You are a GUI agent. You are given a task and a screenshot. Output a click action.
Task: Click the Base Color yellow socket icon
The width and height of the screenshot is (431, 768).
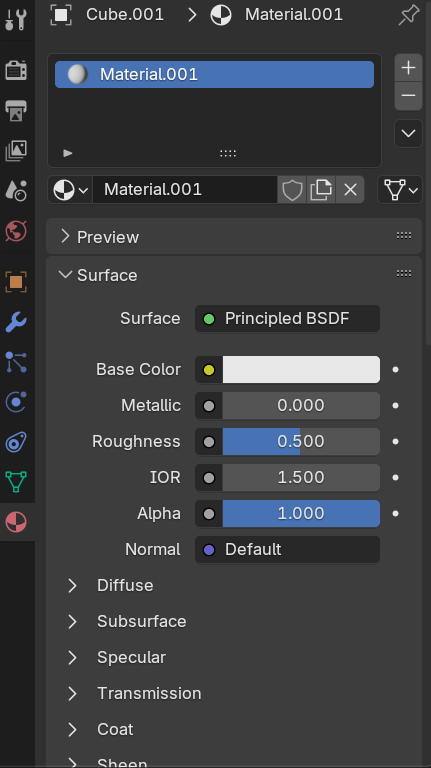point(209,370)
